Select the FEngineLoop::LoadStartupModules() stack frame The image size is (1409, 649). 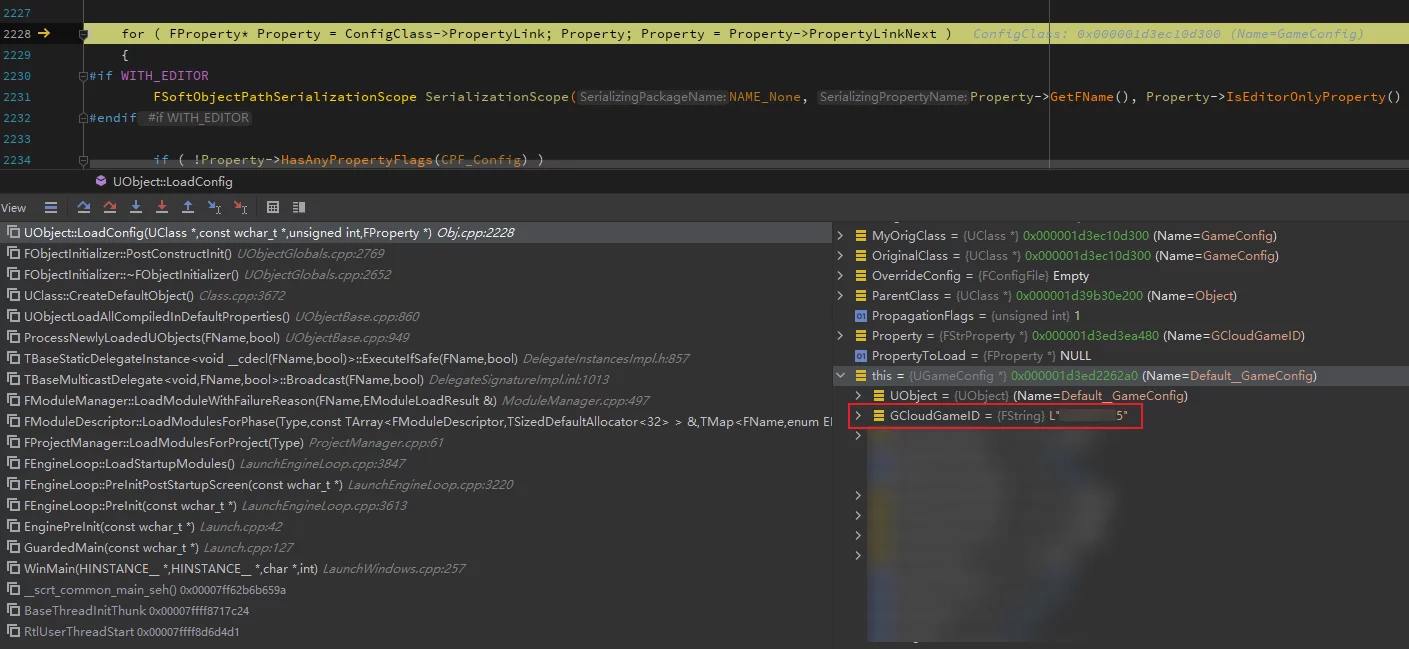[x=129, y=464]
